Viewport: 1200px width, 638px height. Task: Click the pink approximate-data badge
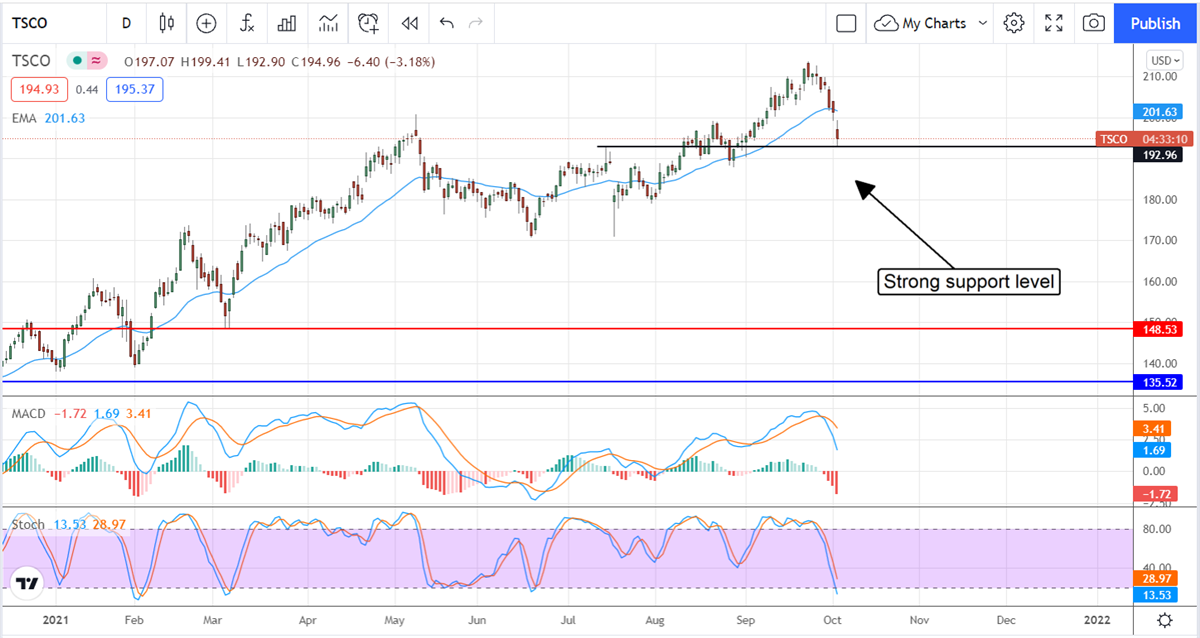pyautogui.click(x=97, y=61)
